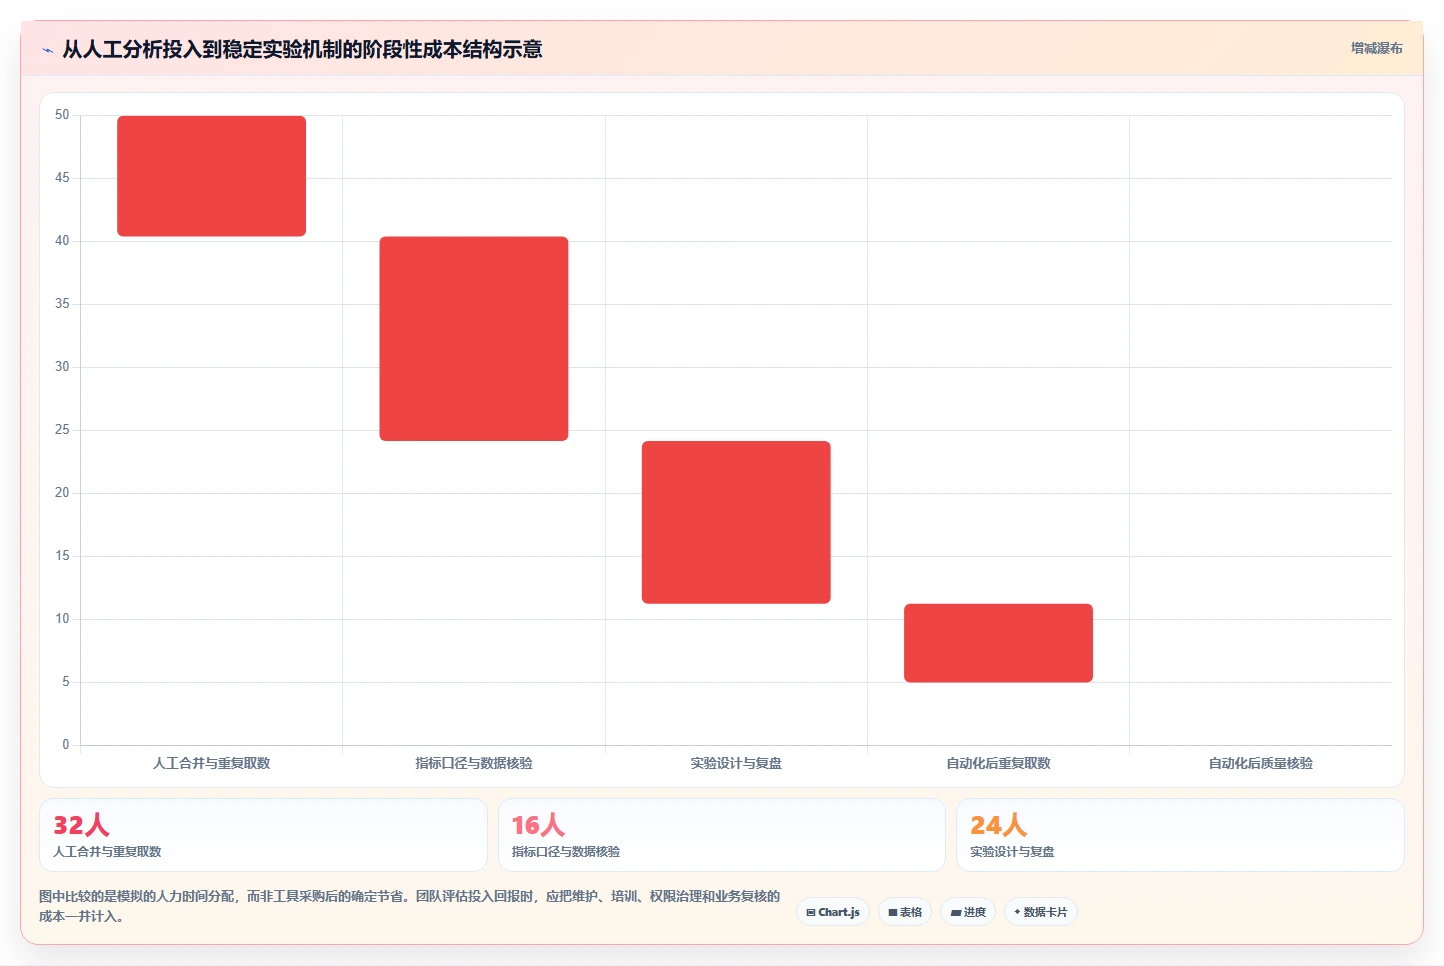Click axis label 人工合并与重复取数 under the chart
The image size is (1444, 966).
[211, 763]
